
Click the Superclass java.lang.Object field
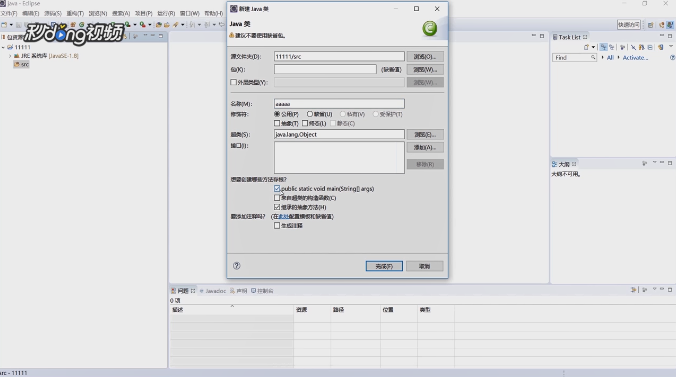tap(339, 135)
